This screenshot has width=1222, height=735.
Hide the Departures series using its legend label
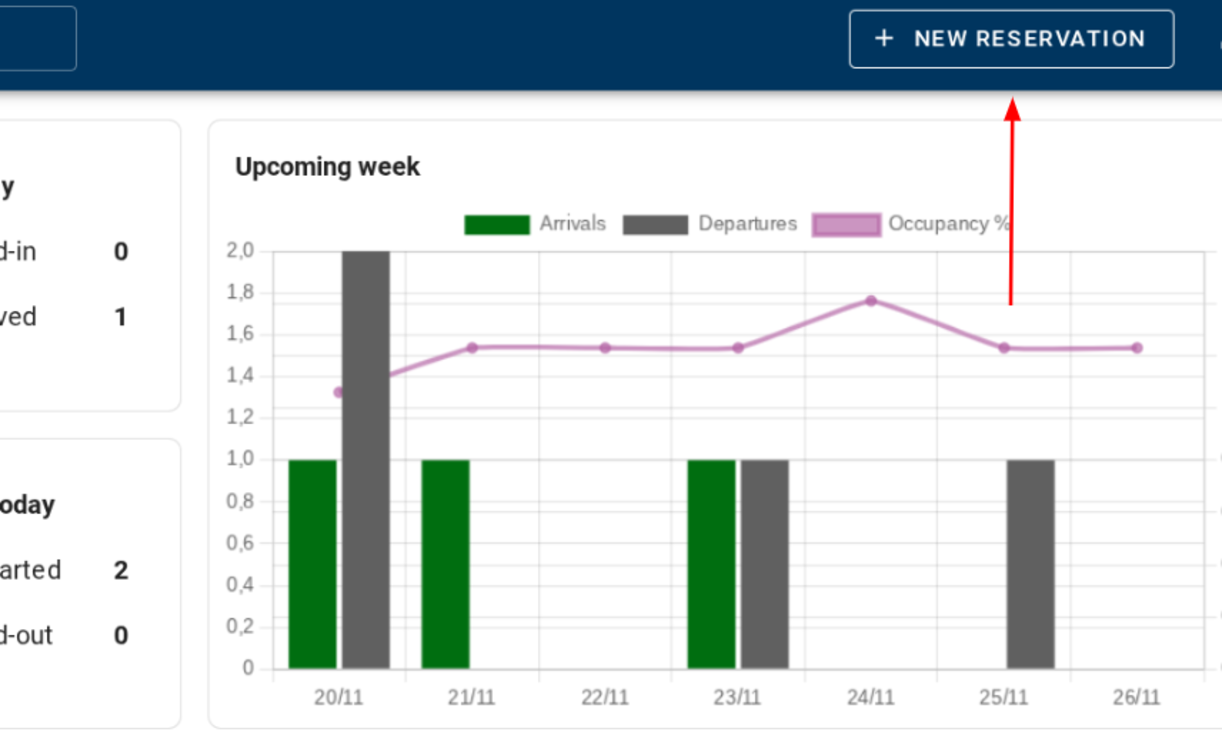click(747, 224)
